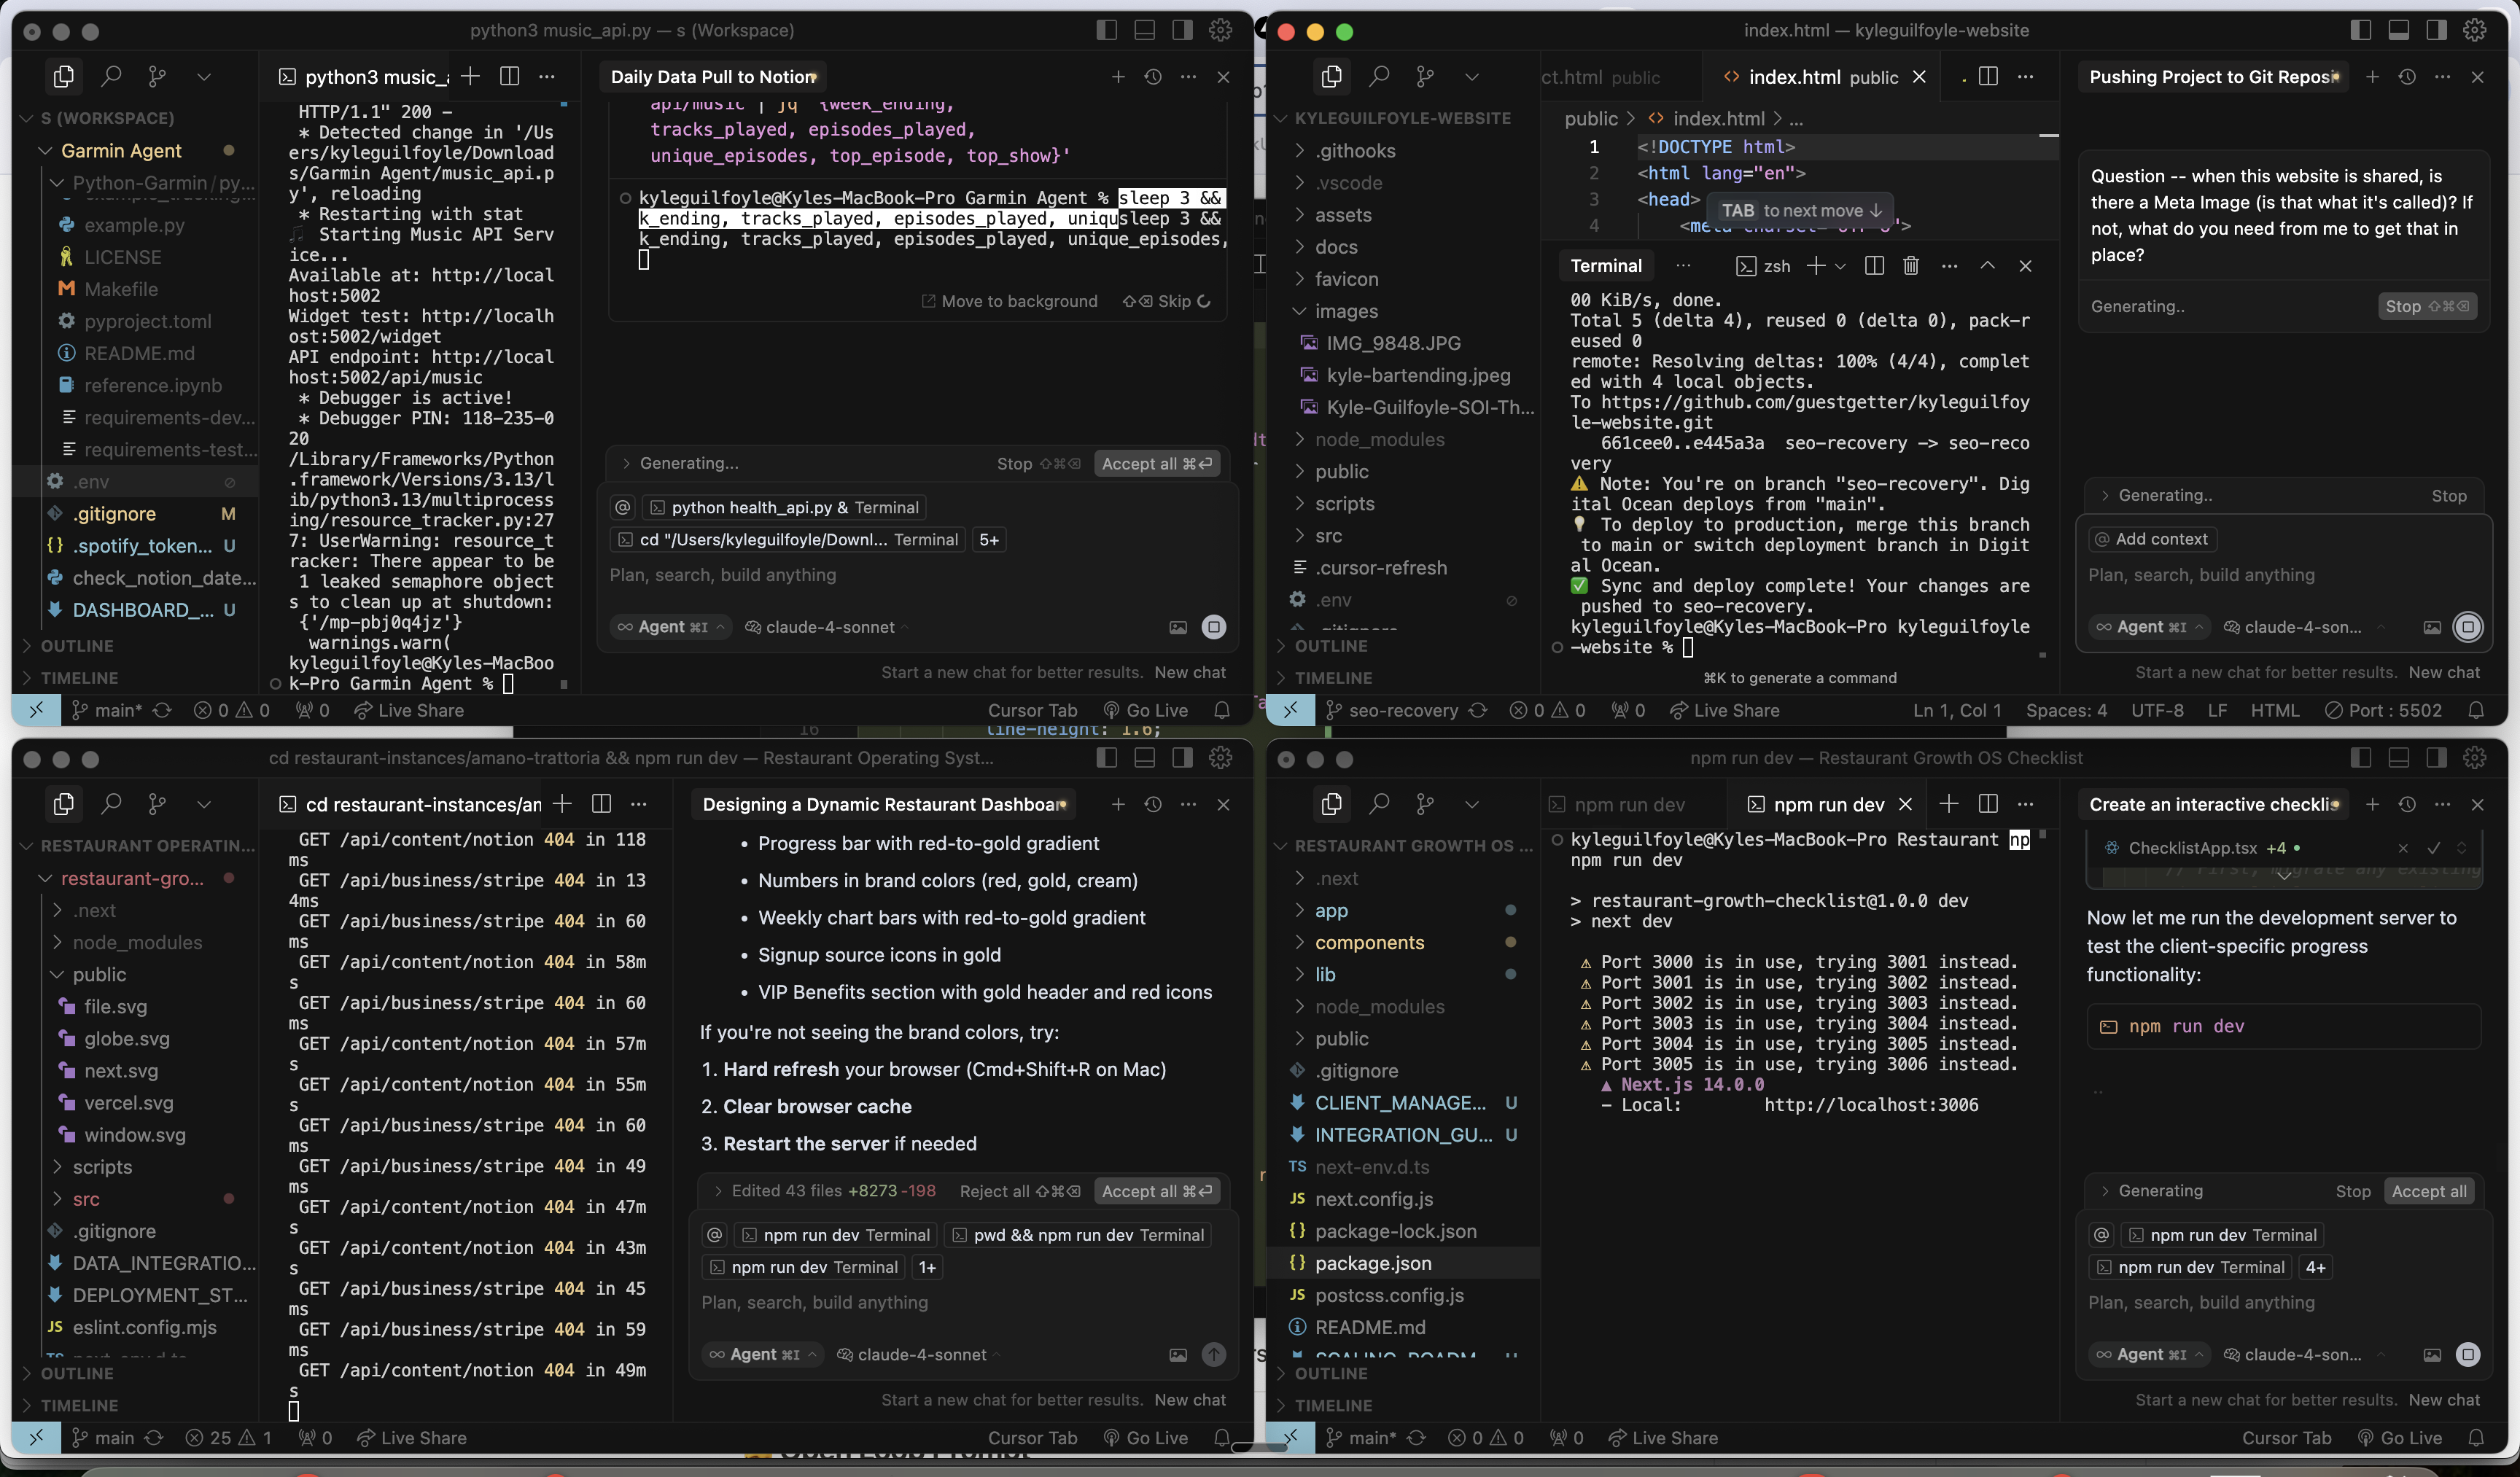Click Go Live in Restaurant Operating System status bar
Screen dimensions: 2520x1477
pyautogui.click(x=1146, y=1438)
